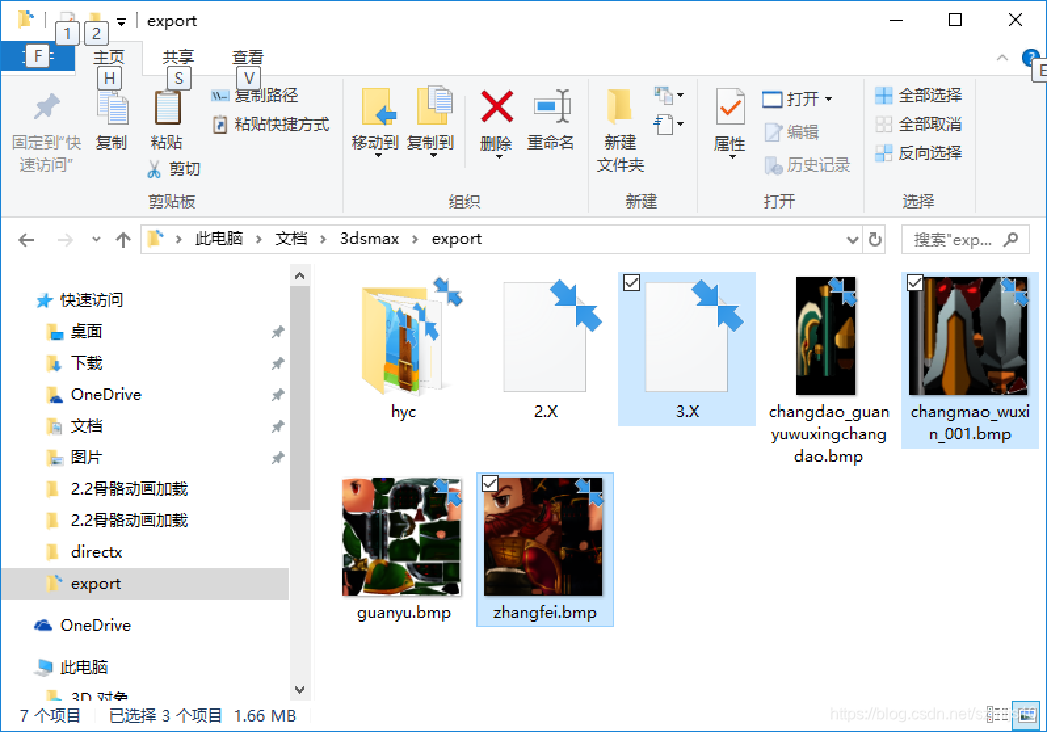
Task: Click the New folder (新建文件夹) icon
Action: 619,107
